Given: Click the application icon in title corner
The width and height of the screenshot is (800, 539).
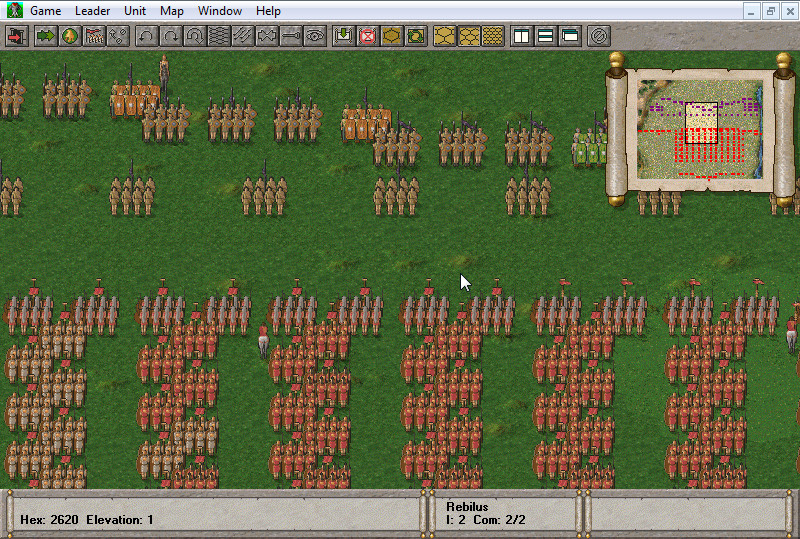Looking at the screenshot, I should coord(15,10).
